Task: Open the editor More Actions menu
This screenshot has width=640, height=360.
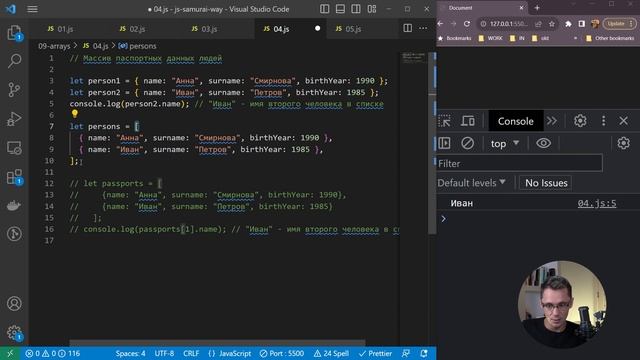Action: pyautogui.click(x=423, y=28)
